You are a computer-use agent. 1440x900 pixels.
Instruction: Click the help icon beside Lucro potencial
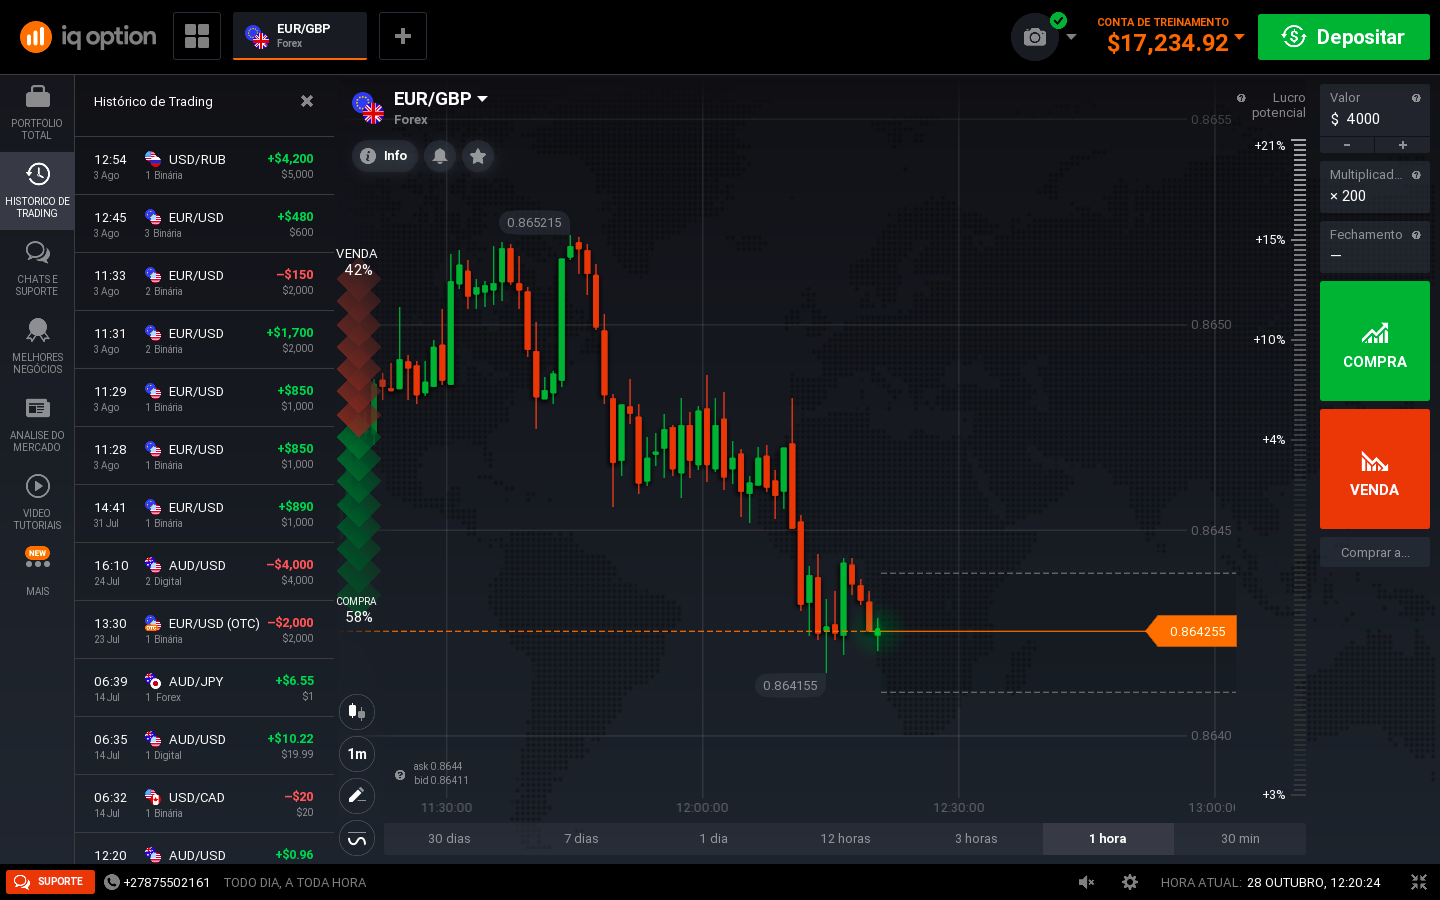point(1241,98)
